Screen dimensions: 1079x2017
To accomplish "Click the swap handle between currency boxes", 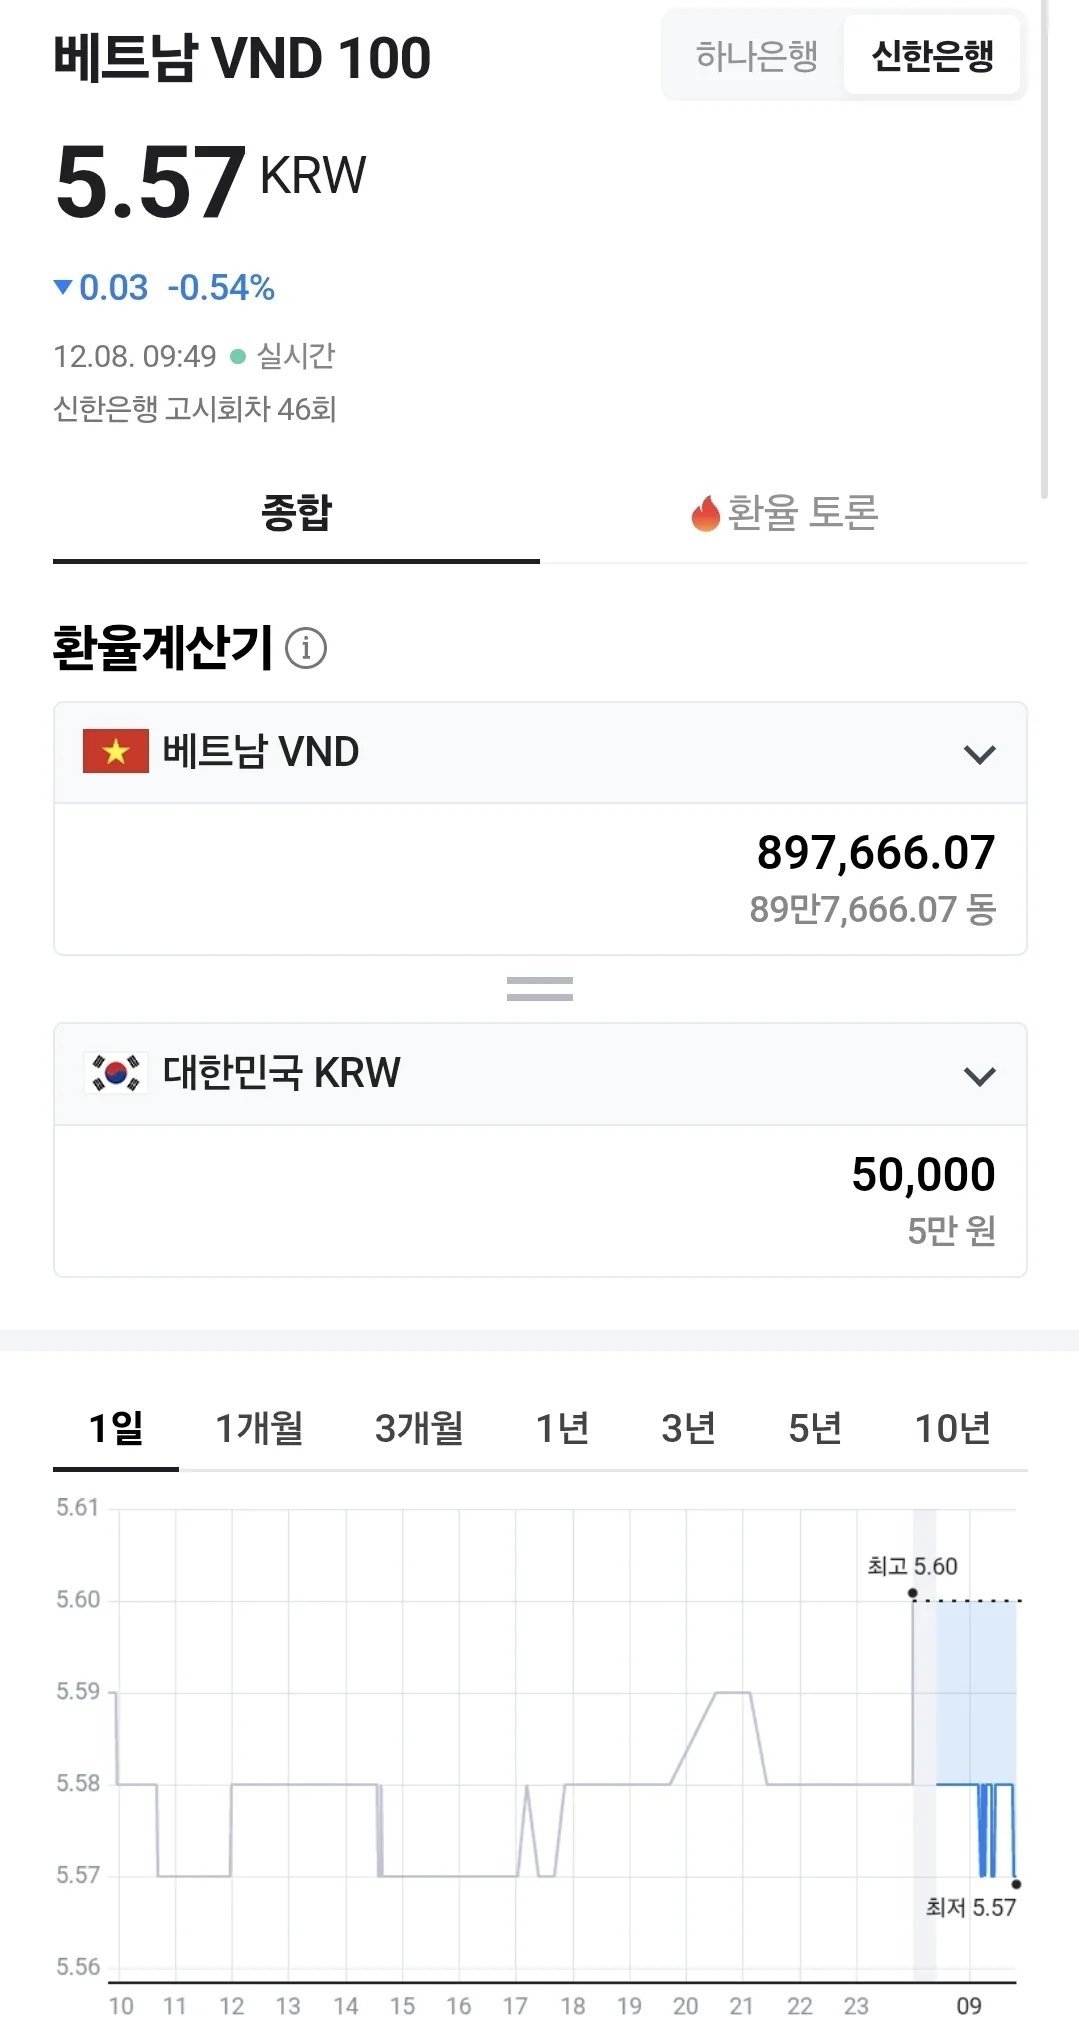I will coord(540,989).
